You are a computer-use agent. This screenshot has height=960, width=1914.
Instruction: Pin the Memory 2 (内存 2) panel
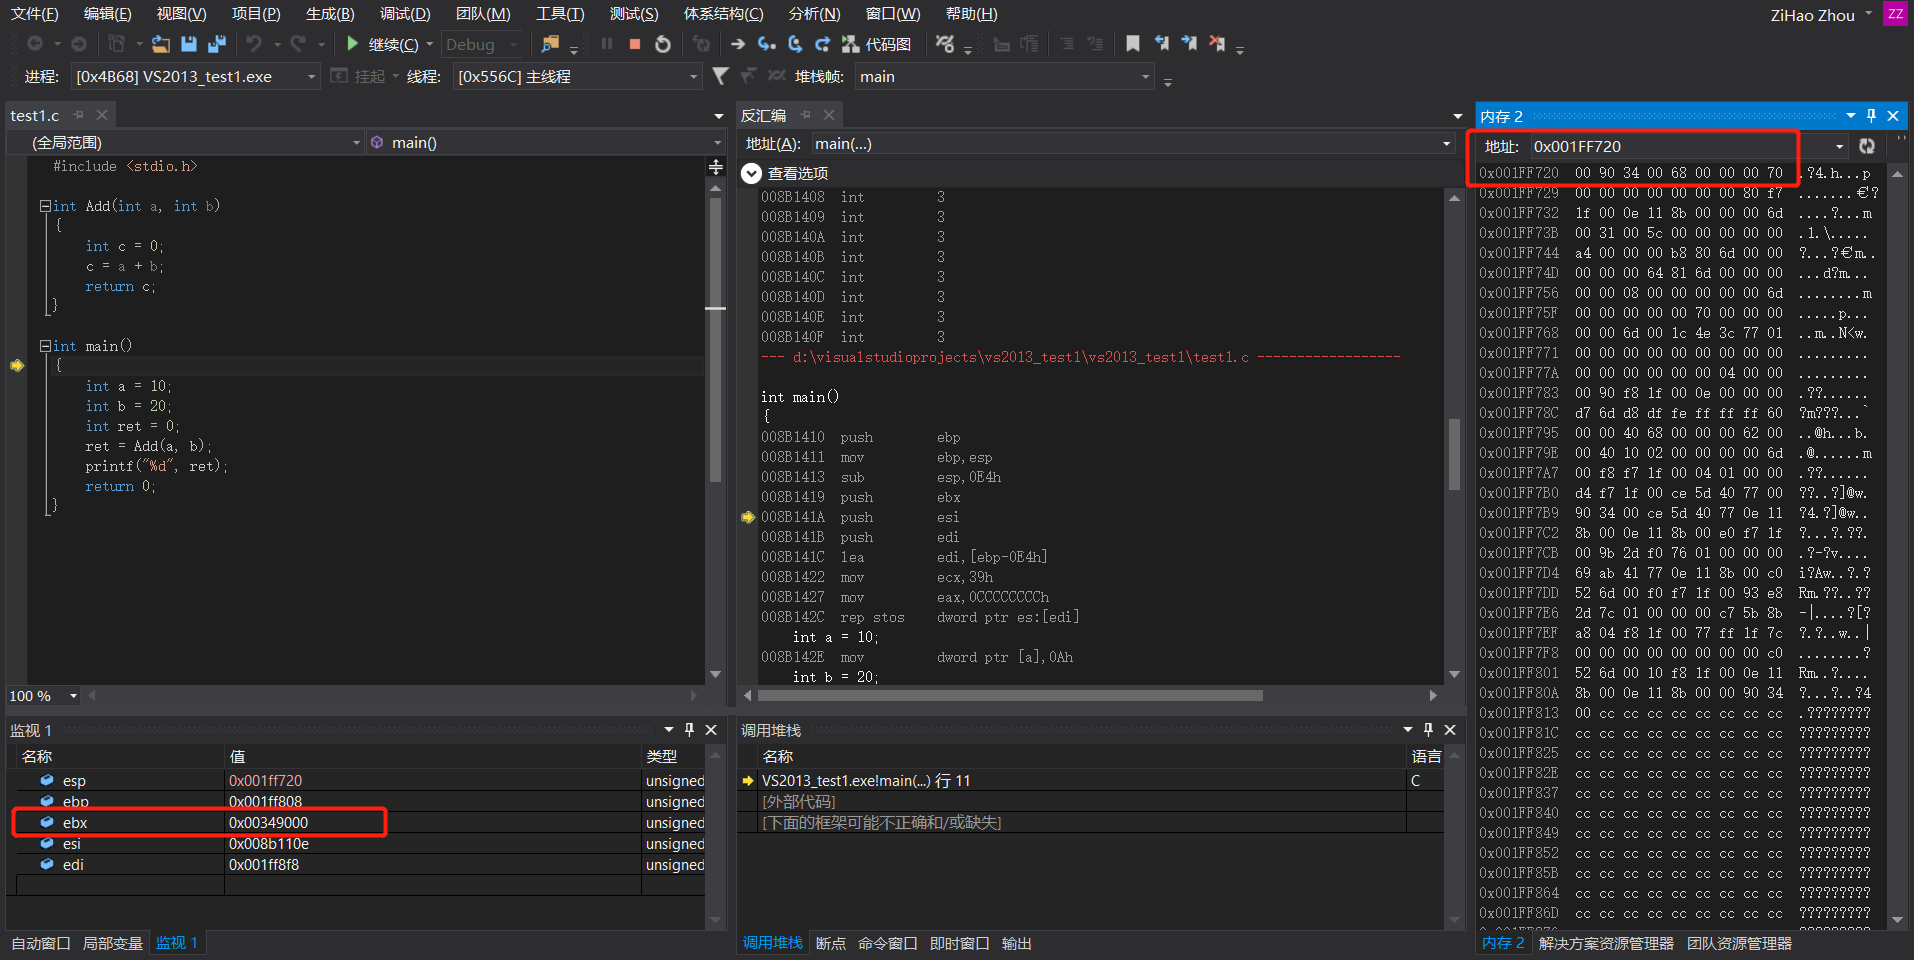(1871, 116)
